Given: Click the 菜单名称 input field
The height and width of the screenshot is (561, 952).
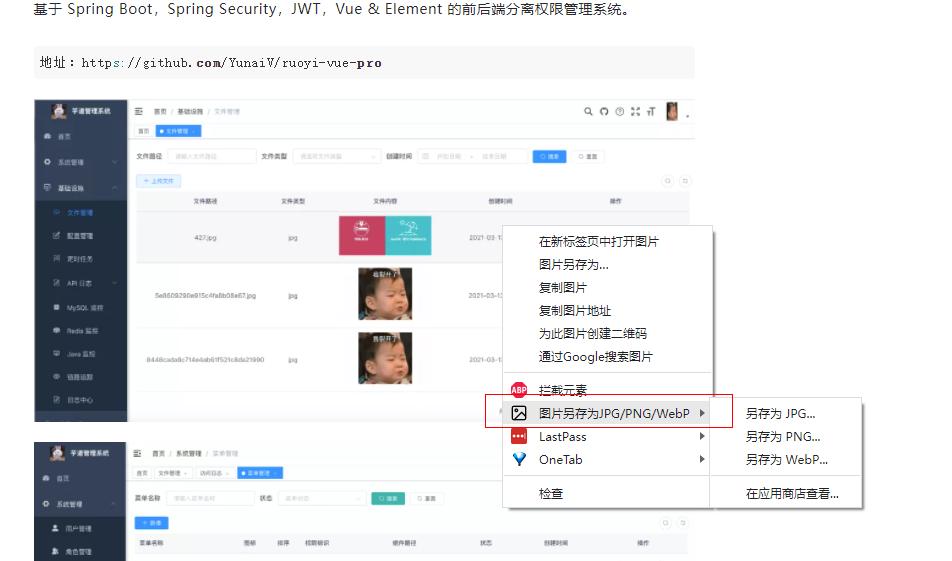Looking at the screenshot, I should pos(211,498).
